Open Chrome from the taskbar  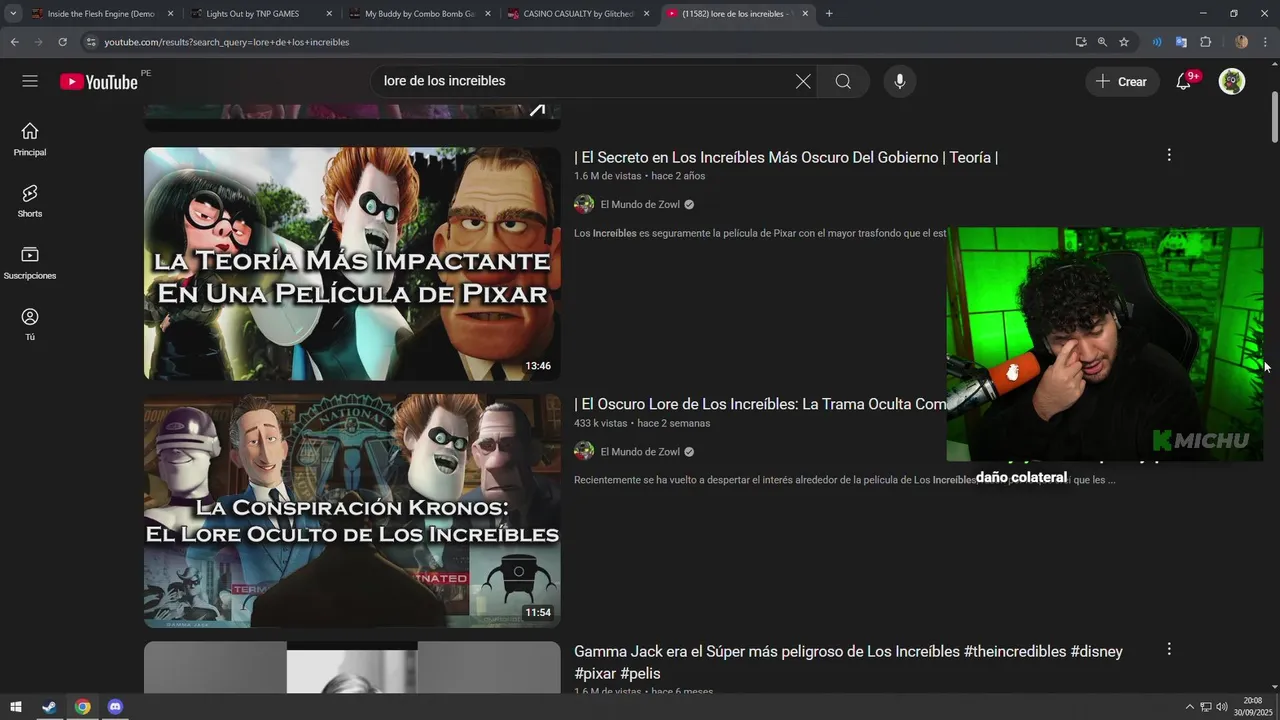(82, 707)
